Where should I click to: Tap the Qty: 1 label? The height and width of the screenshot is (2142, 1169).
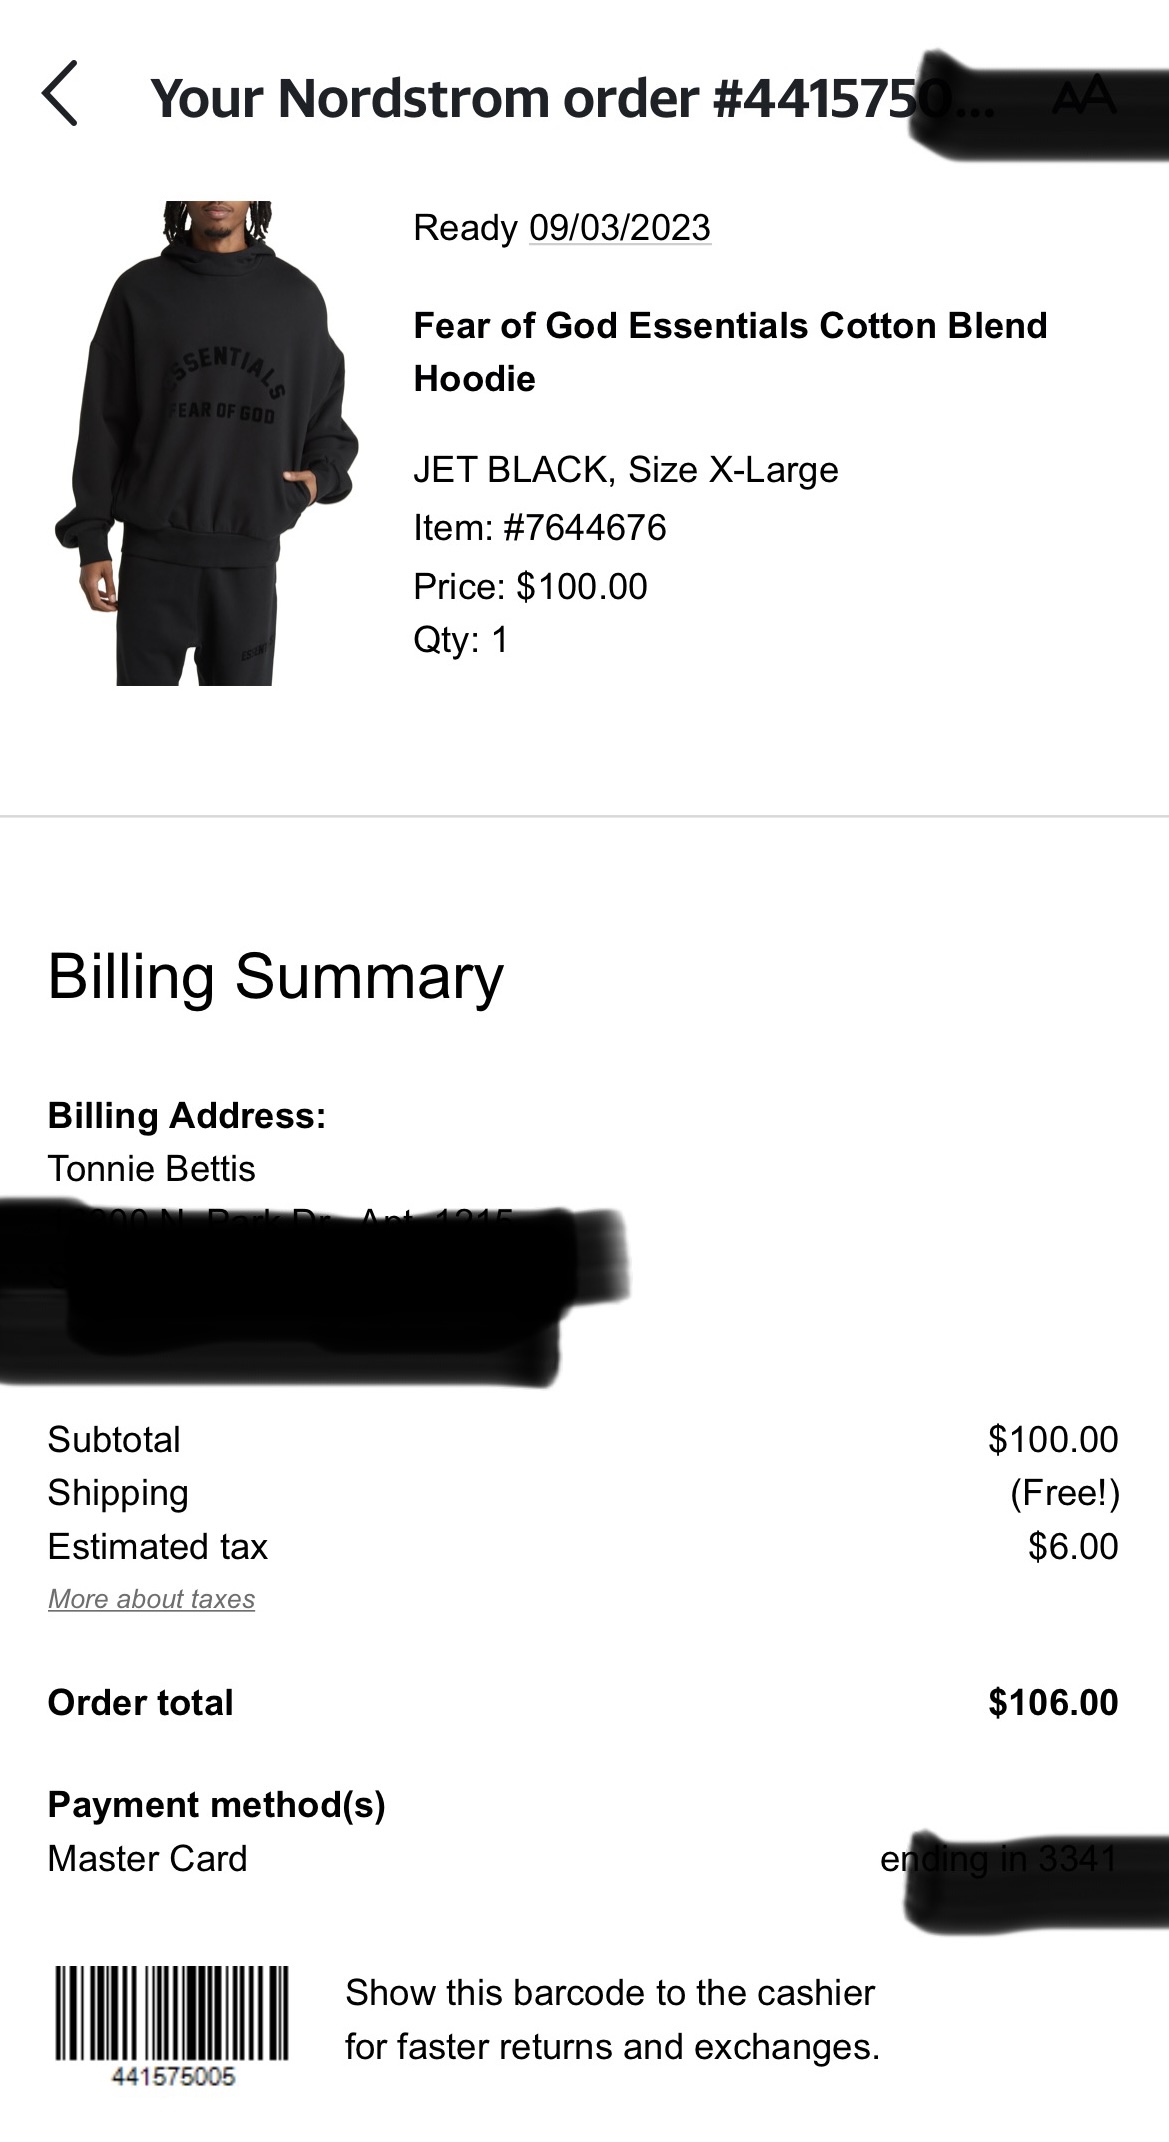pos(460,639)
